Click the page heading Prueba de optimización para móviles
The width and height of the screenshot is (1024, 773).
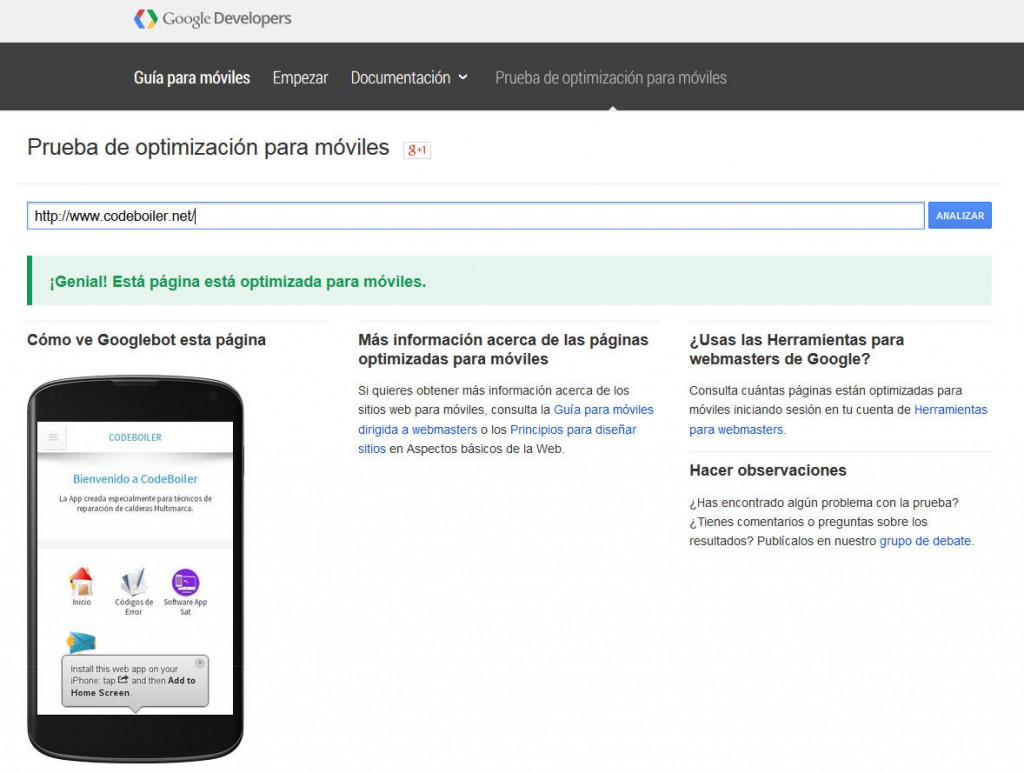(208, 148)
